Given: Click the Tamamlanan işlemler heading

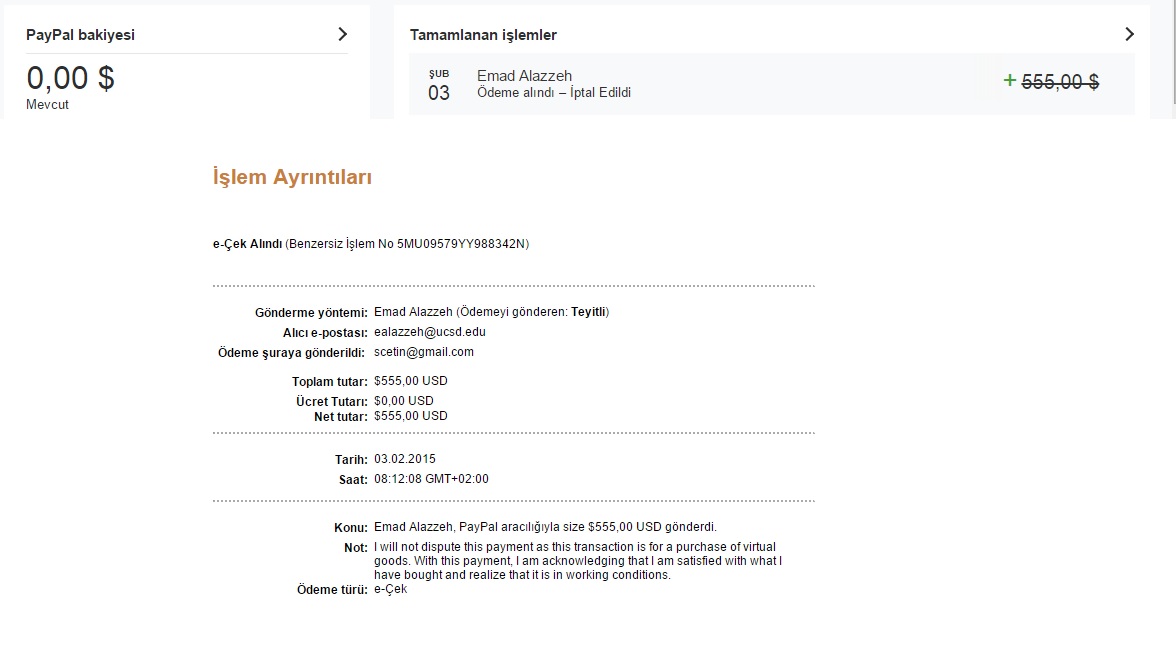Looking at the screenshot, I should click(483, 35).
